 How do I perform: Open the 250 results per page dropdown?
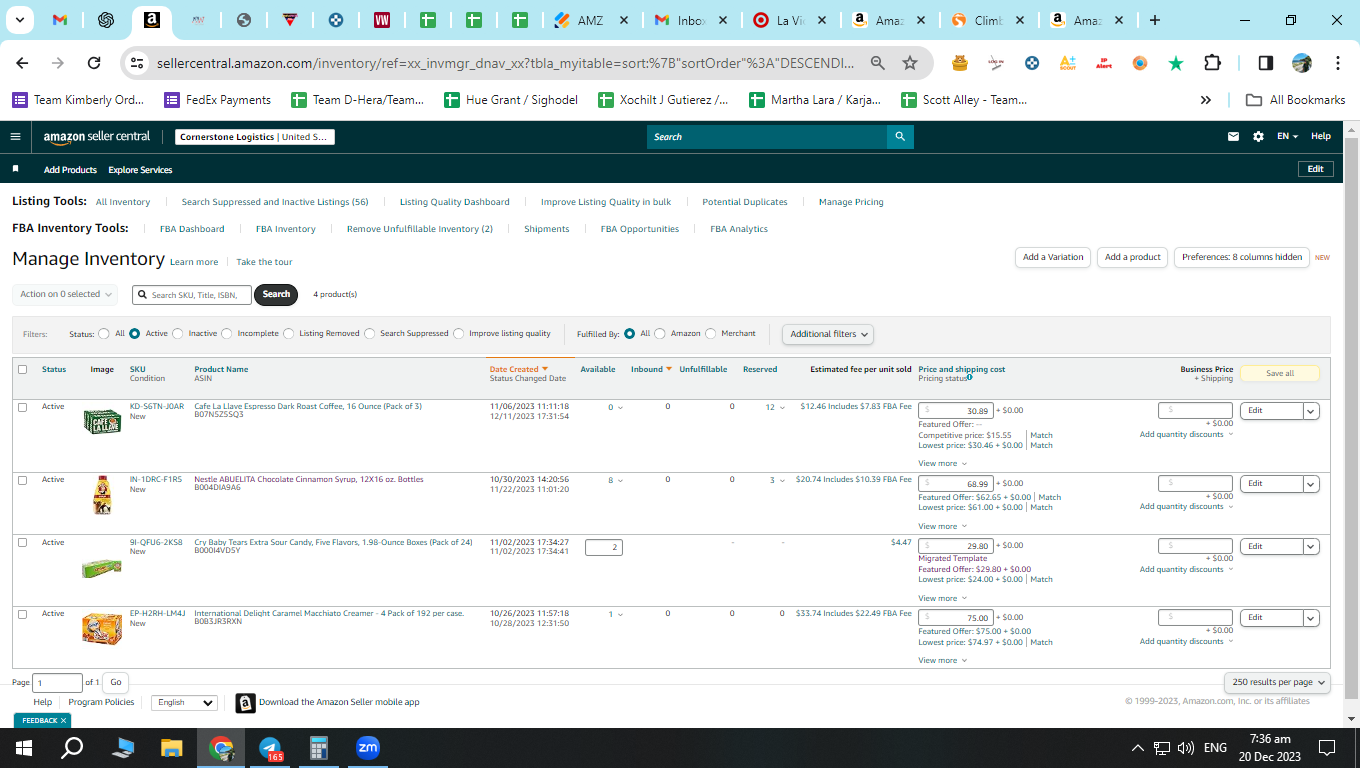pos(1277,682)
